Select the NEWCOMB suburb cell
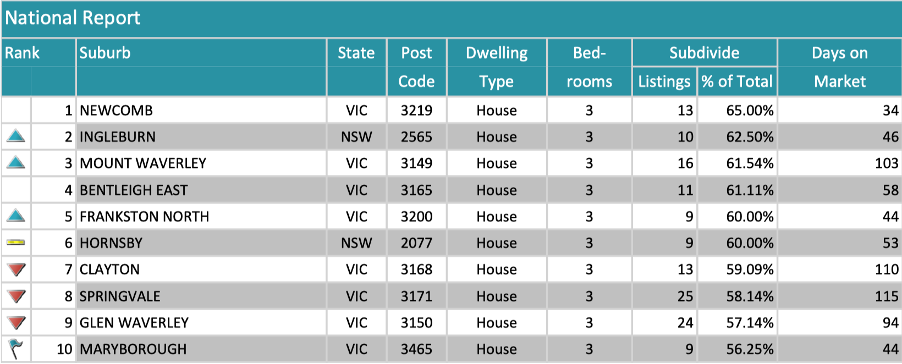Viewport: 902px width, 364px height. [201, 110]
